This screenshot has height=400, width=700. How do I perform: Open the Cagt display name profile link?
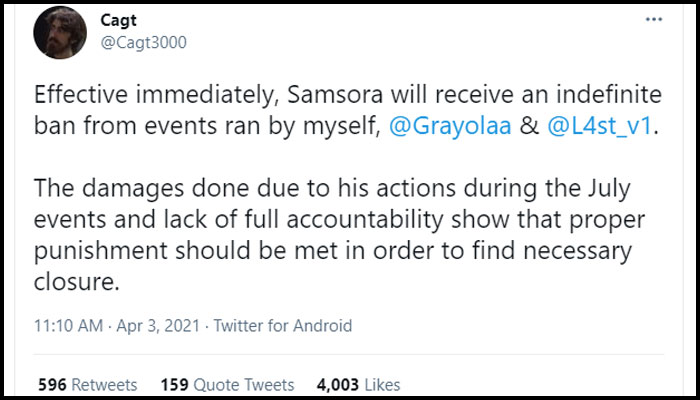(121, 21)
